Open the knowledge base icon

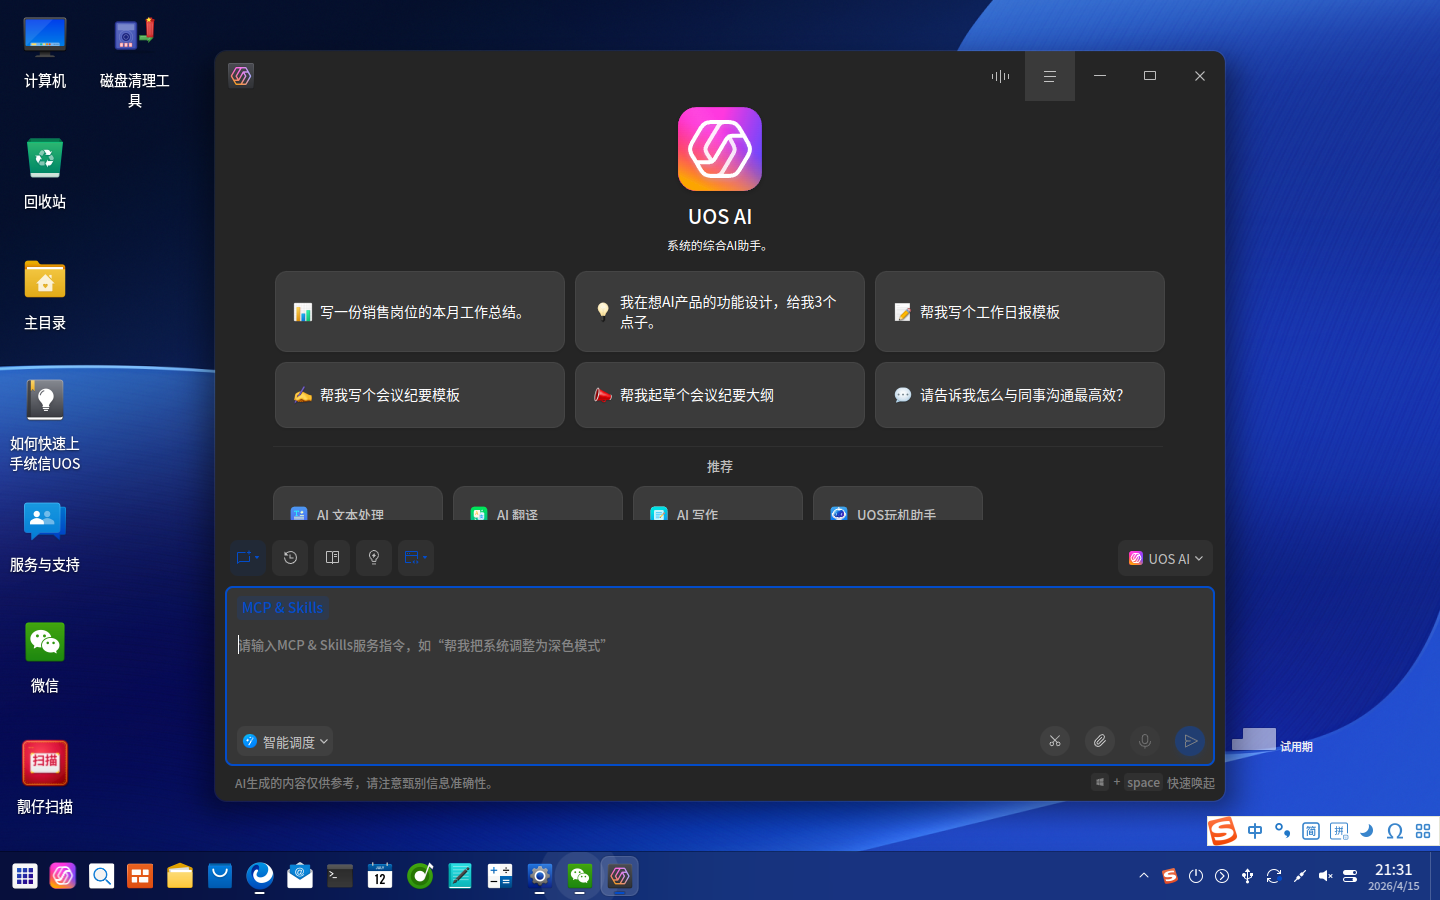tap(332, 558)
